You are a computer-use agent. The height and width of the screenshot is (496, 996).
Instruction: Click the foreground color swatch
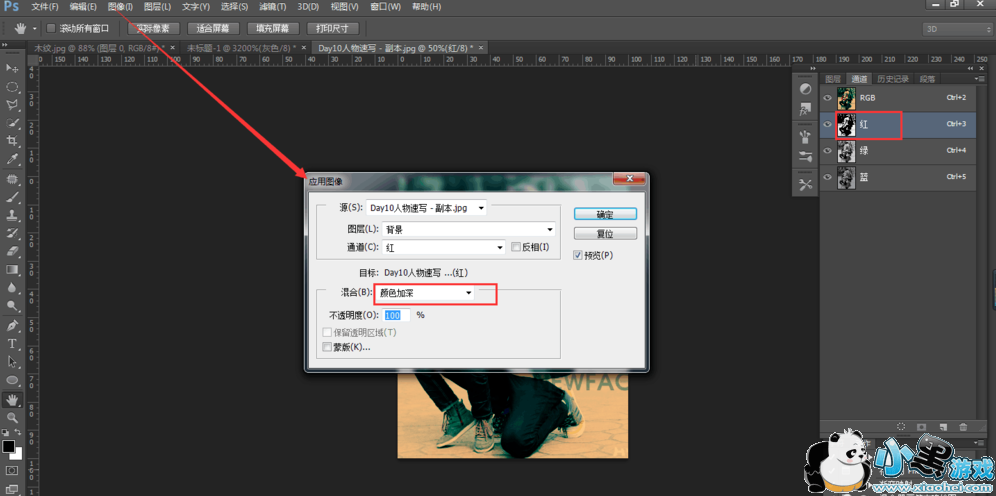pos(8,446)
